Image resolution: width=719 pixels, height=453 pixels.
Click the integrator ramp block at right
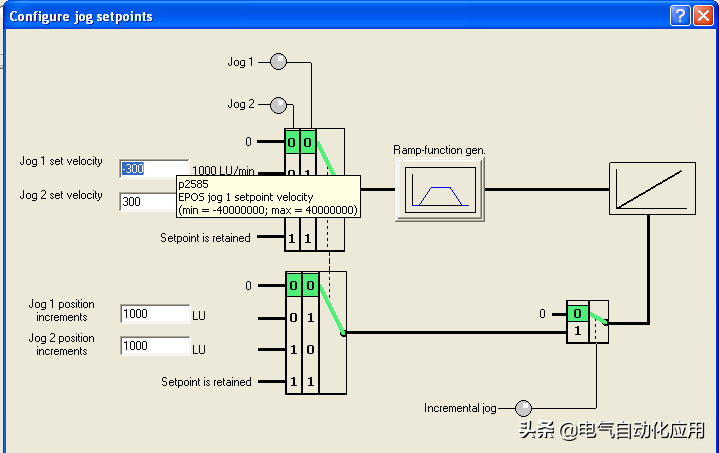(x=650, y=188)
